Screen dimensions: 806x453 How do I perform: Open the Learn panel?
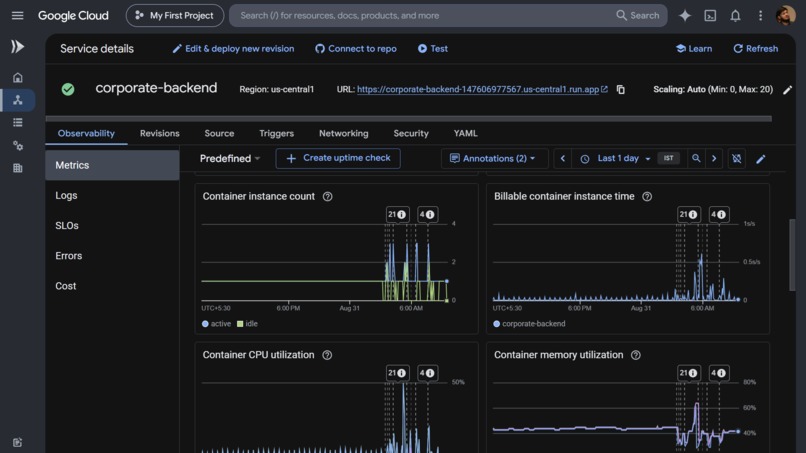694,49
